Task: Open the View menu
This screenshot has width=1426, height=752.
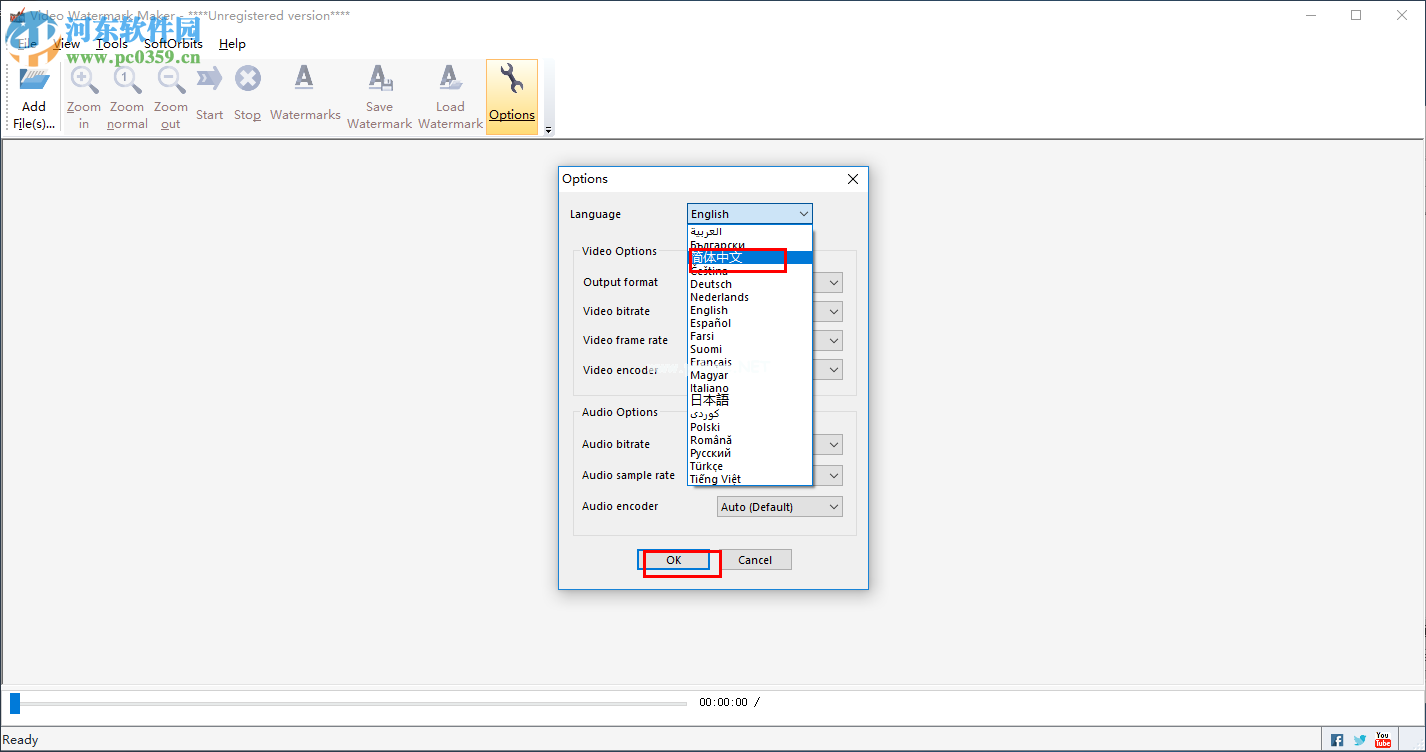Action: pyautogui.click(x=66, y=44)
